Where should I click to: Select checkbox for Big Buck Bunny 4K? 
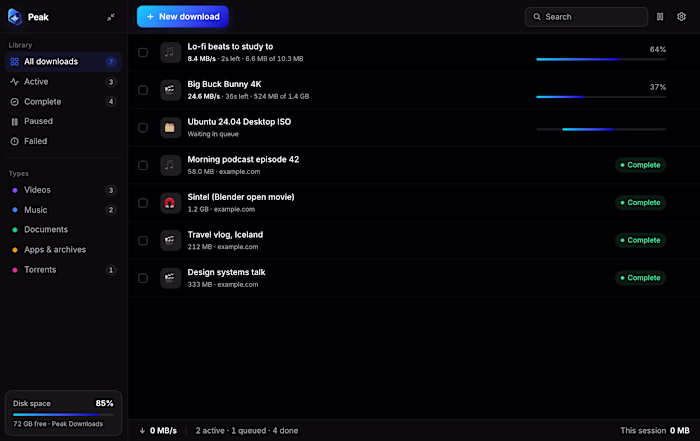point(143,90)
